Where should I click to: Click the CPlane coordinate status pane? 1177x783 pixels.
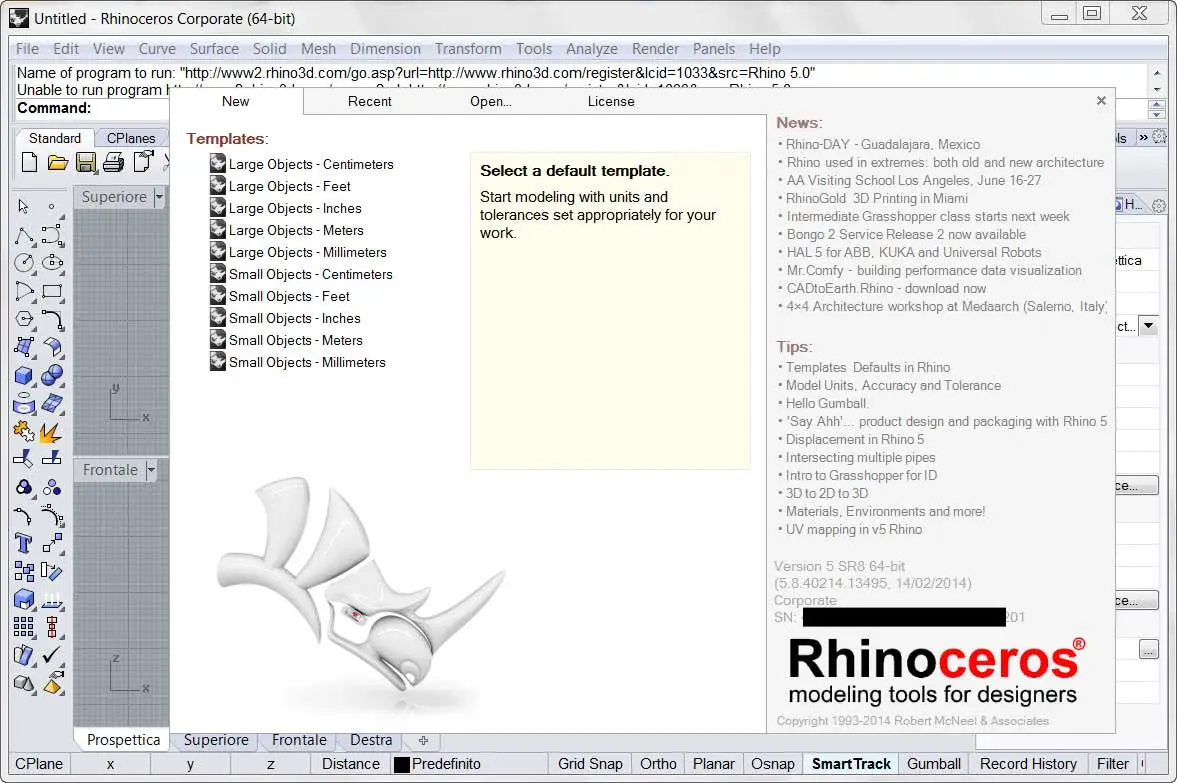click(x=39, y=763)
